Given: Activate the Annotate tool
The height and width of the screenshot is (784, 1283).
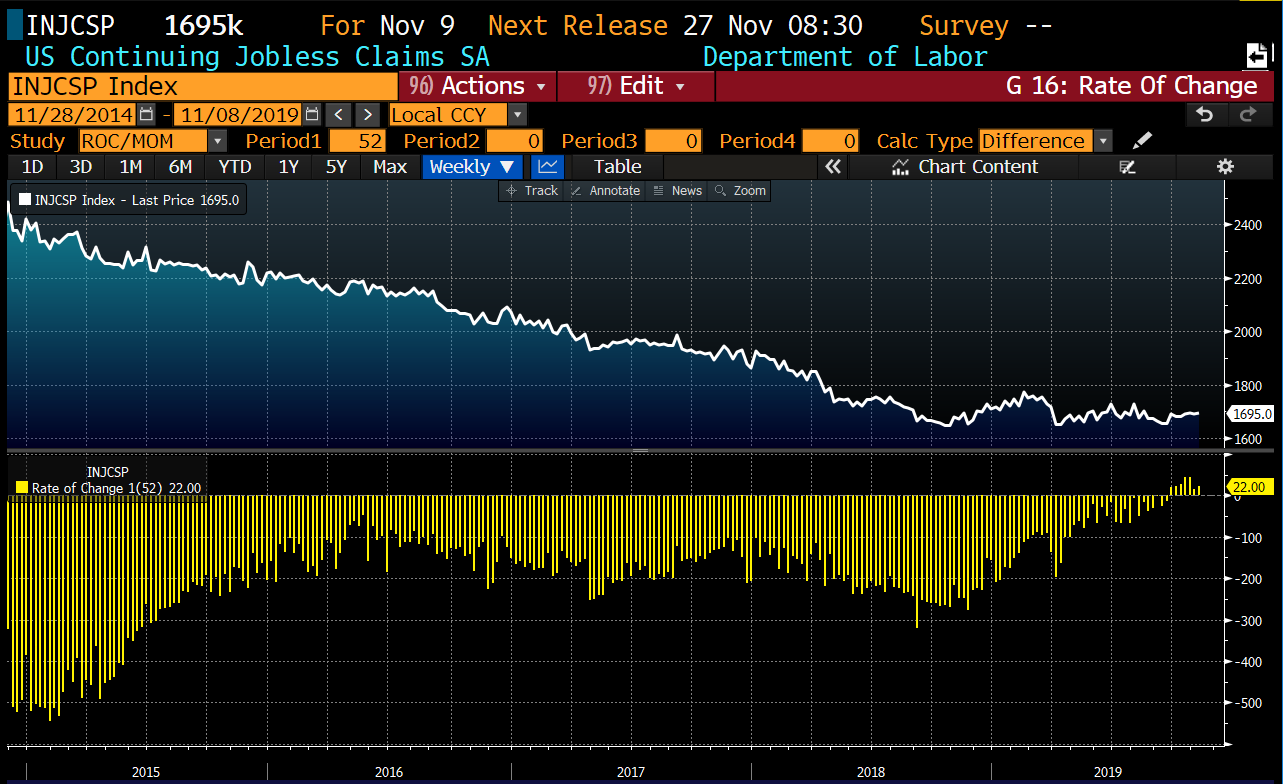Looking at the screenshot, I should 605,190.
